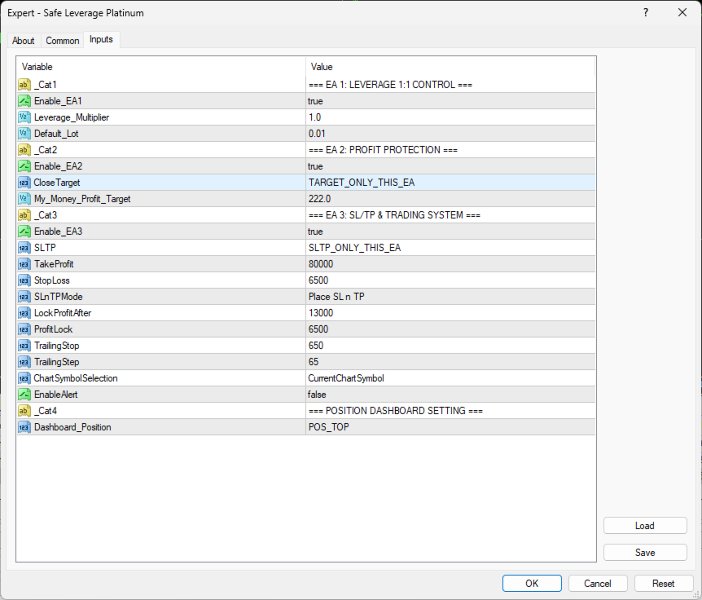Open the CurrentChartSymbol value dropdown

(450, 378)
